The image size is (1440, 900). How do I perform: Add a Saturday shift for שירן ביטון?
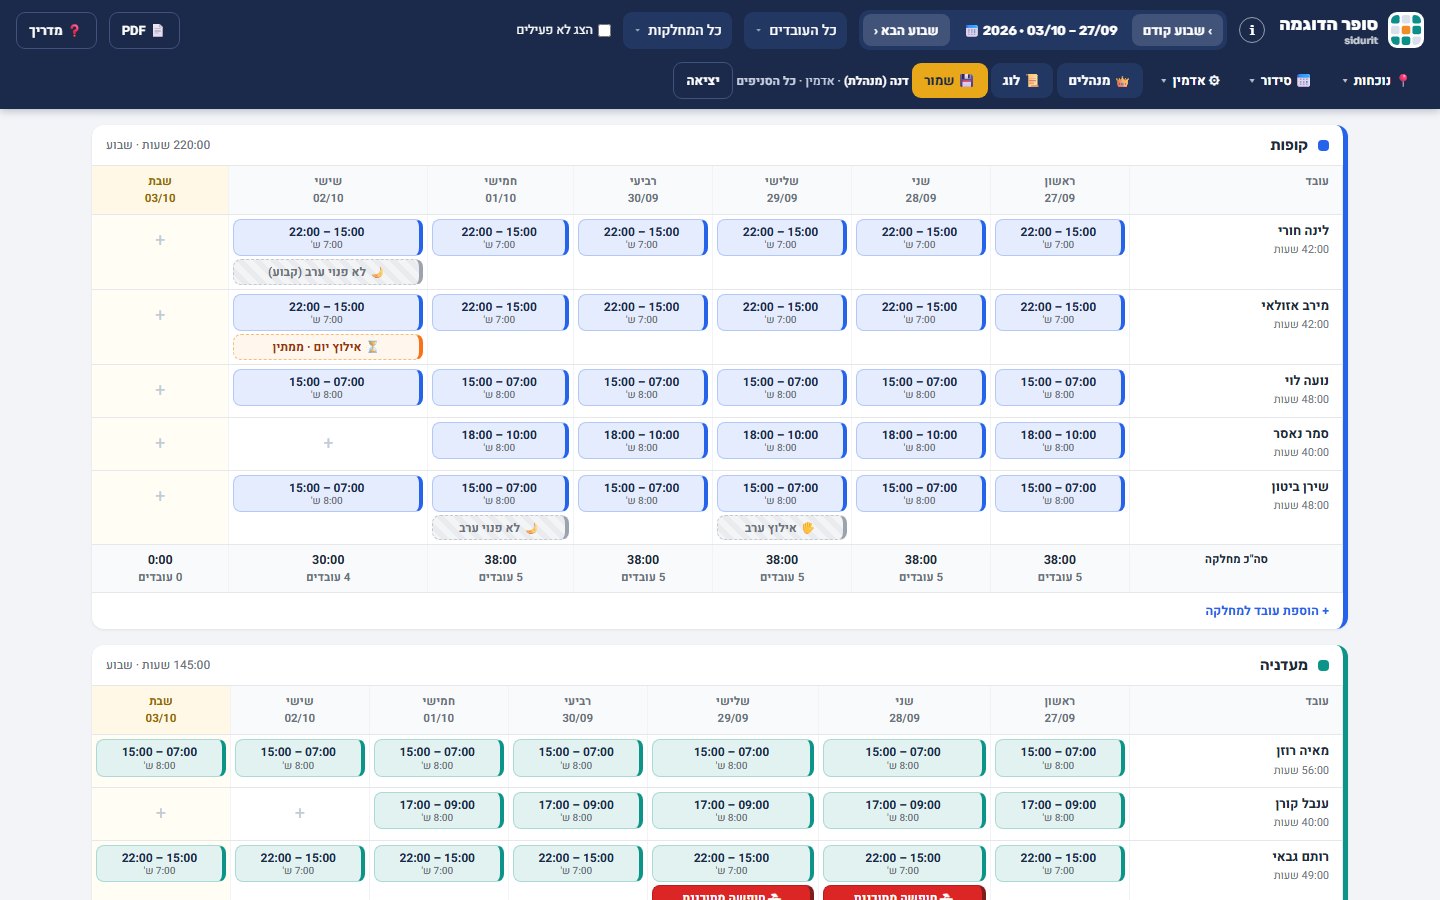pos(160,496)
